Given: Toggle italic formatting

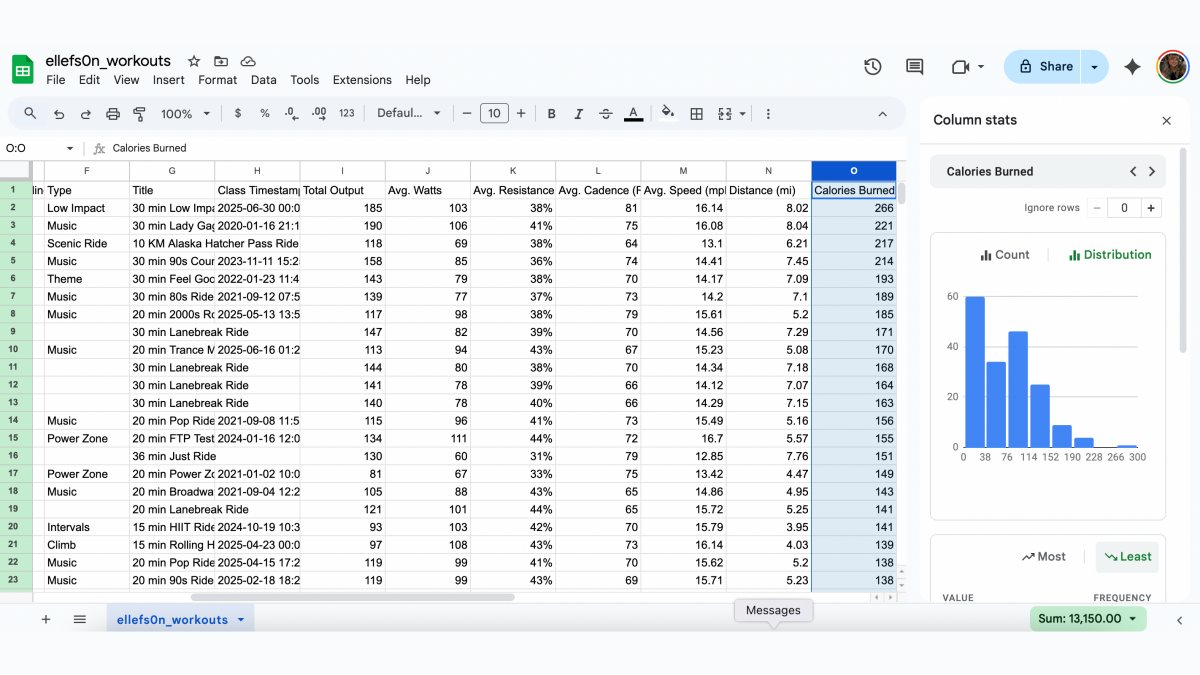Looking at the screenshot, I should tap(578, 114).
